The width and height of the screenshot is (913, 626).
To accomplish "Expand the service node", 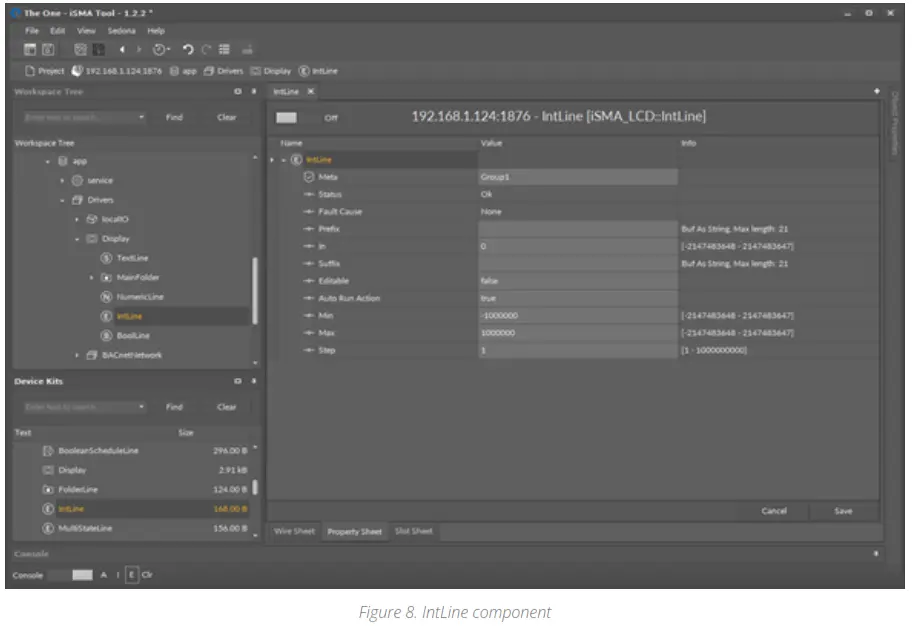I will click(x=62, y=181).
